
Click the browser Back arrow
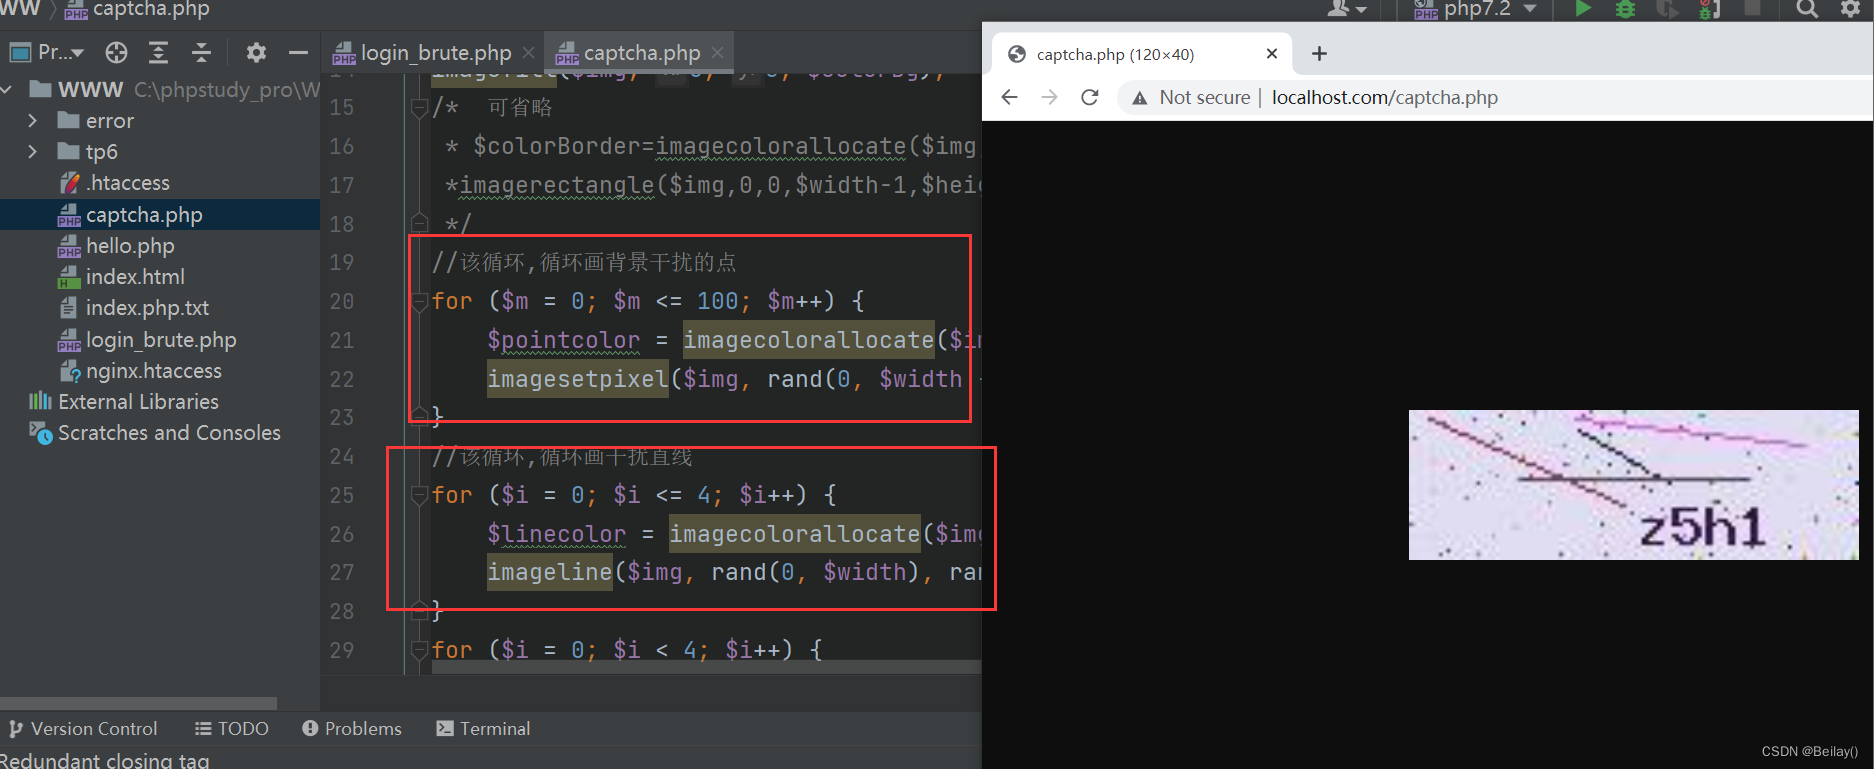coord(1010,97)
